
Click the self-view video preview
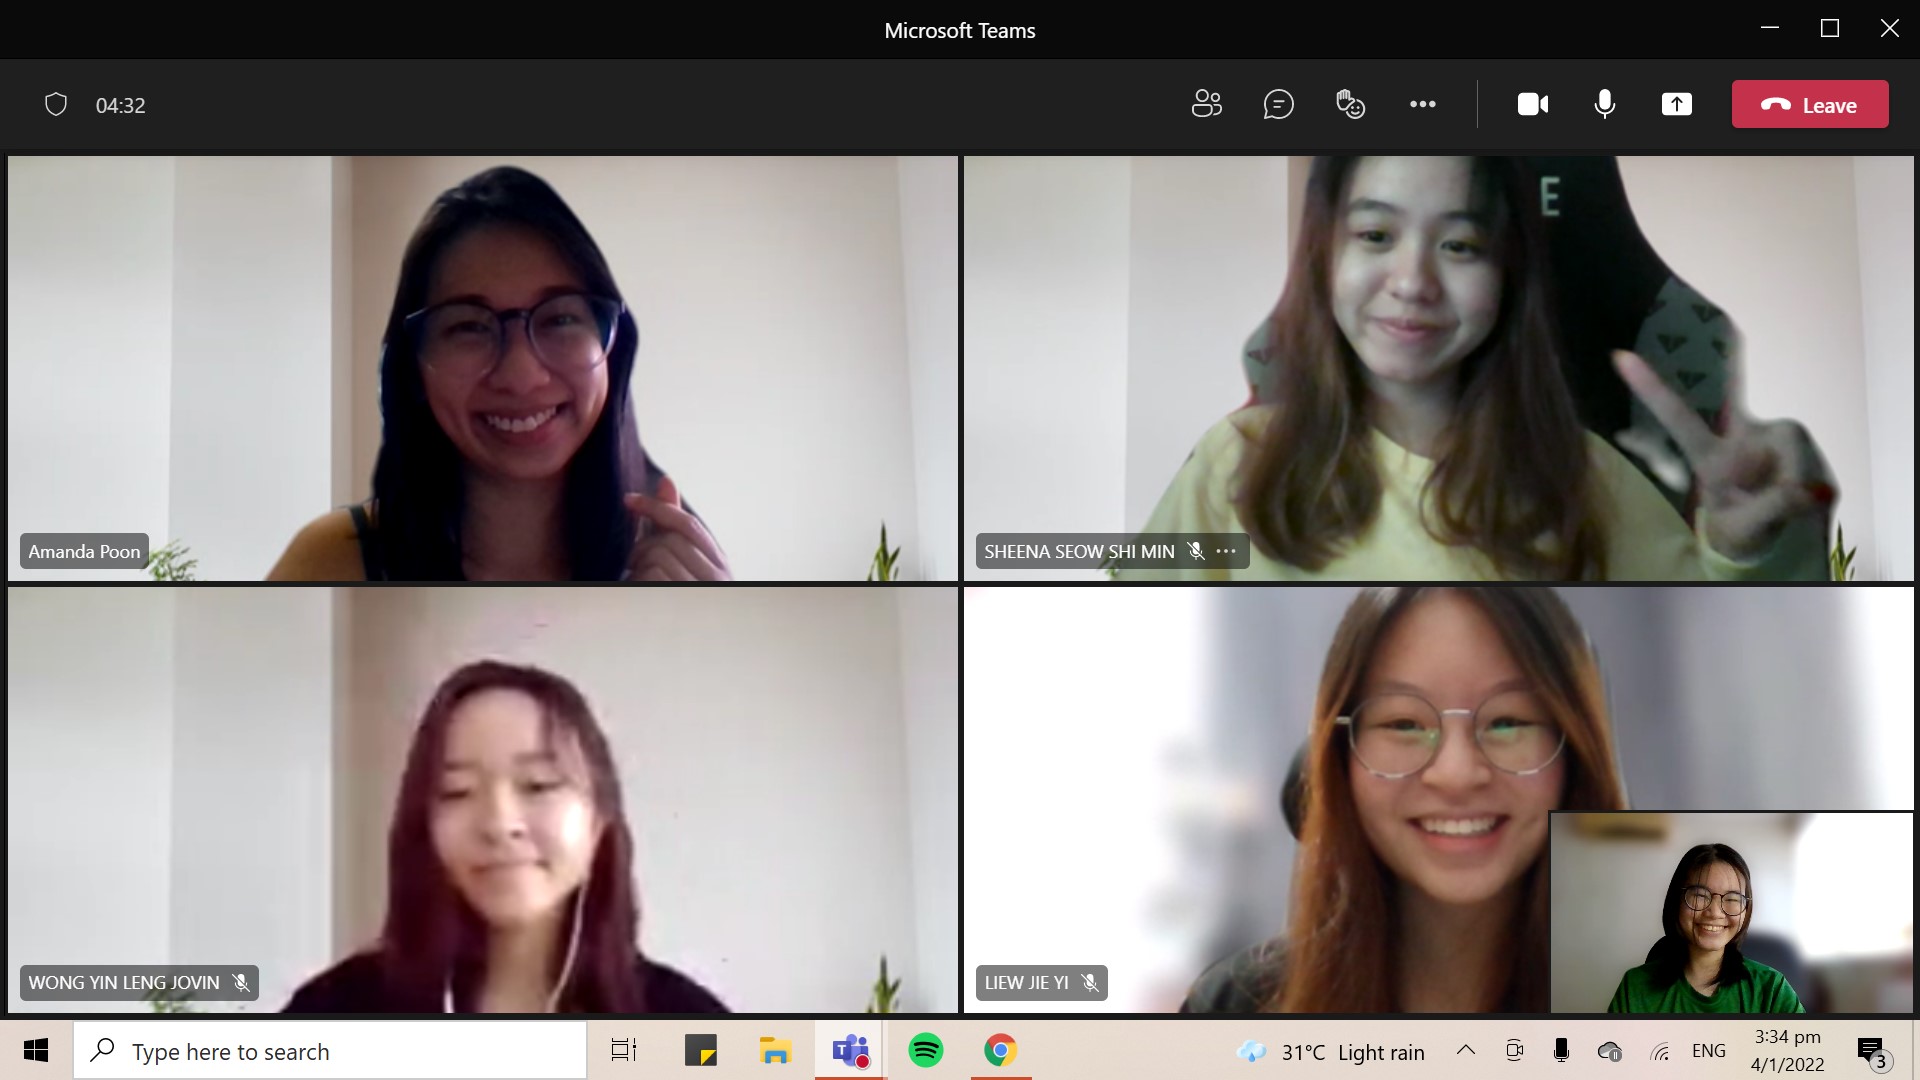(x=1730, y=912)
